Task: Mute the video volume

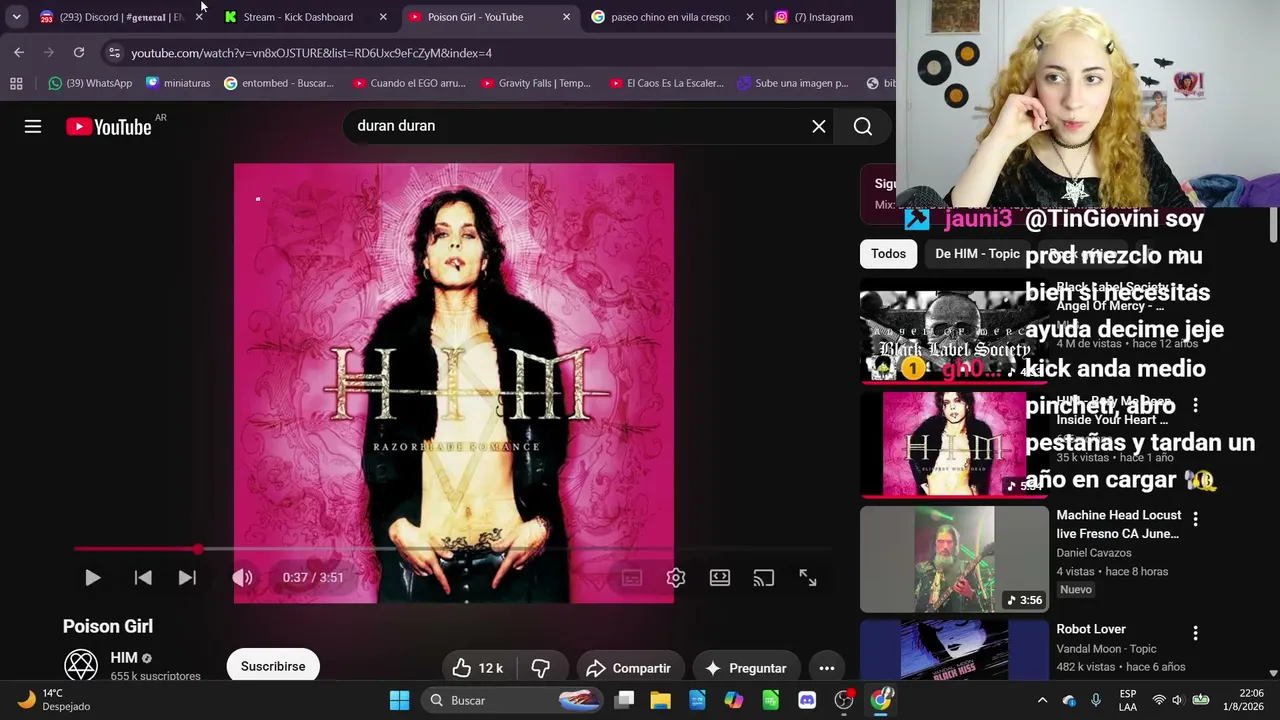Action: click(x=242, y=577)
